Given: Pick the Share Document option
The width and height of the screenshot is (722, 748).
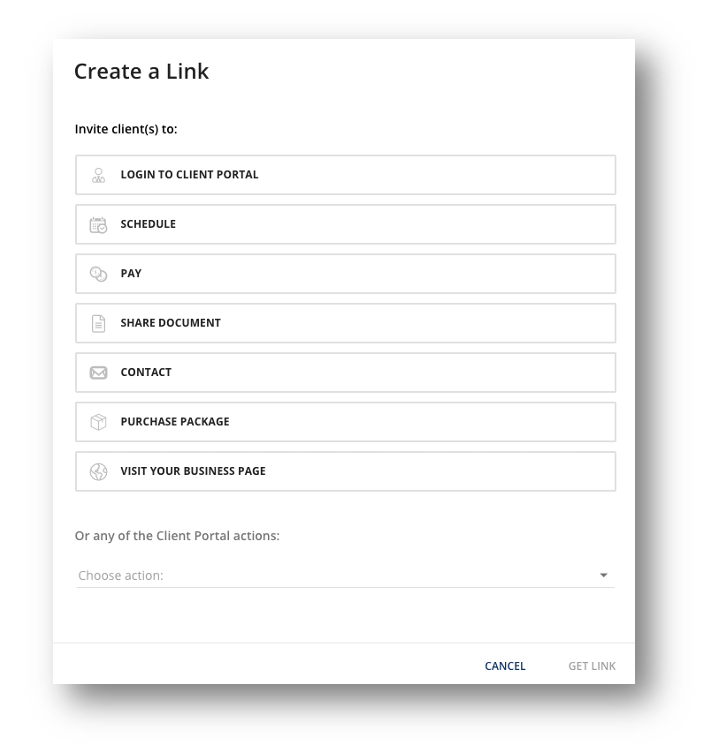Looking at the screenshot, I should [x=345, y=323].
